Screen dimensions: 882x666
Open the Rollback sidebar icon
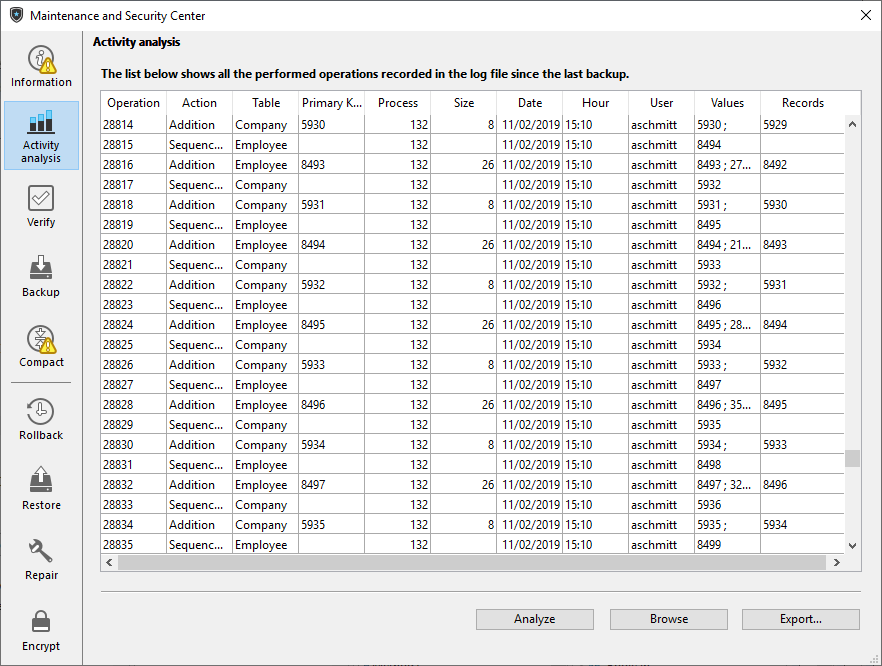pyautogui.click(x=41, y=412)
